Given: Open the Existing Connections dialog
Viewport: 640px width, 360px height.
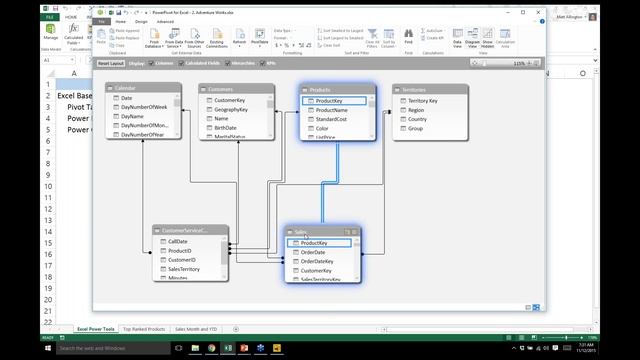Looking at the screenshot, I should [x=217, y=38].
